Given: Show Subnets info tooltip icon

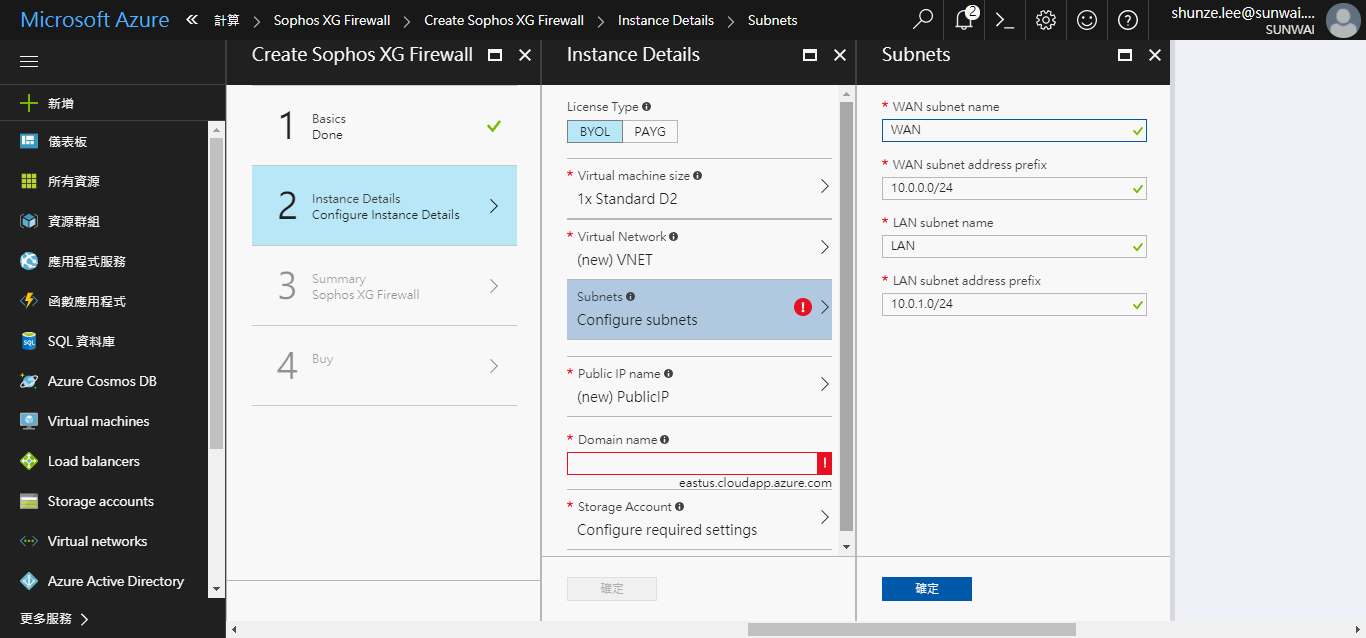Looking at the screenshot, I should 631,296.
